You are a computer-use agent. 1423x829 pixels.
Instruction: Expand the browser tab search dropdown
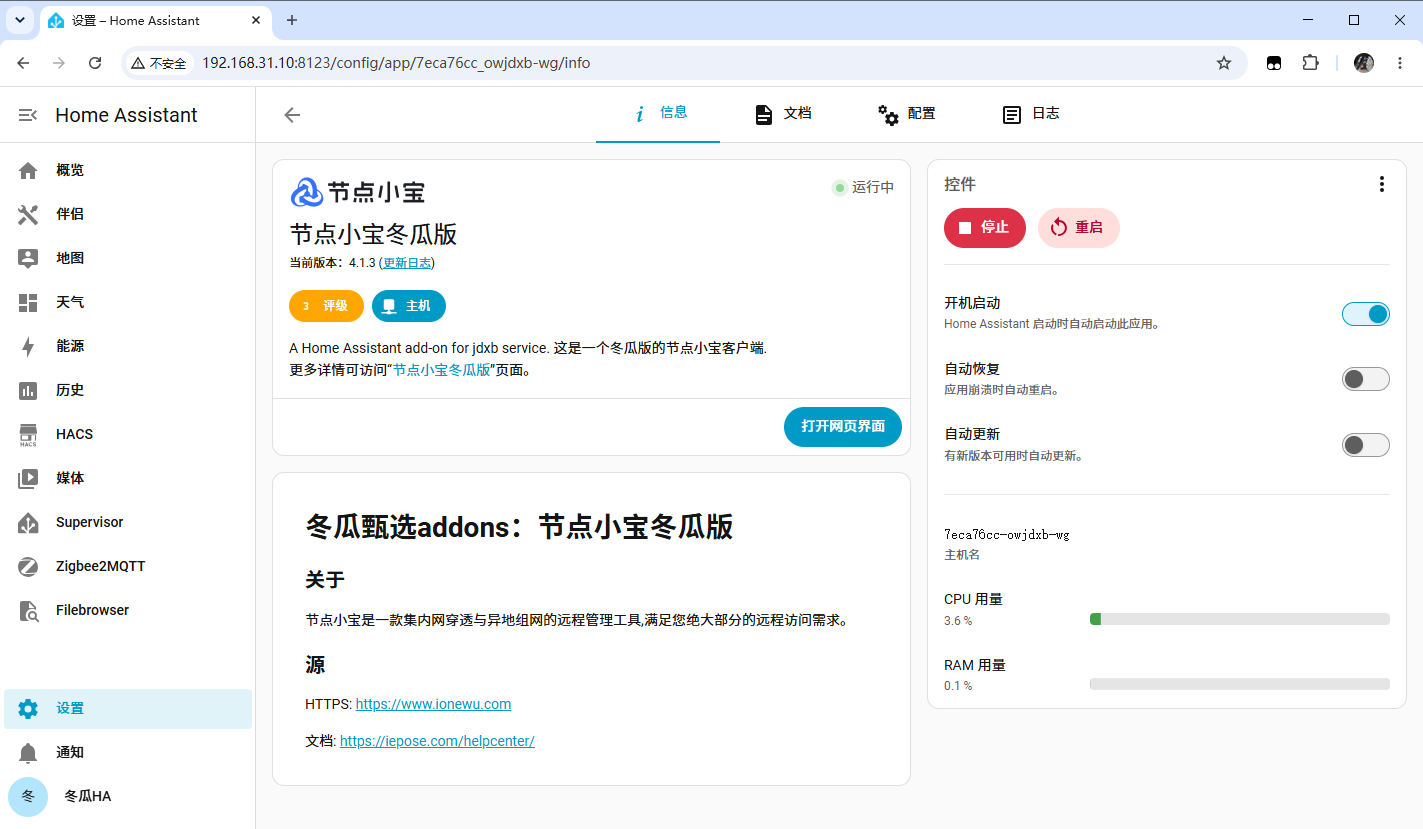click(x=19, y=20)
